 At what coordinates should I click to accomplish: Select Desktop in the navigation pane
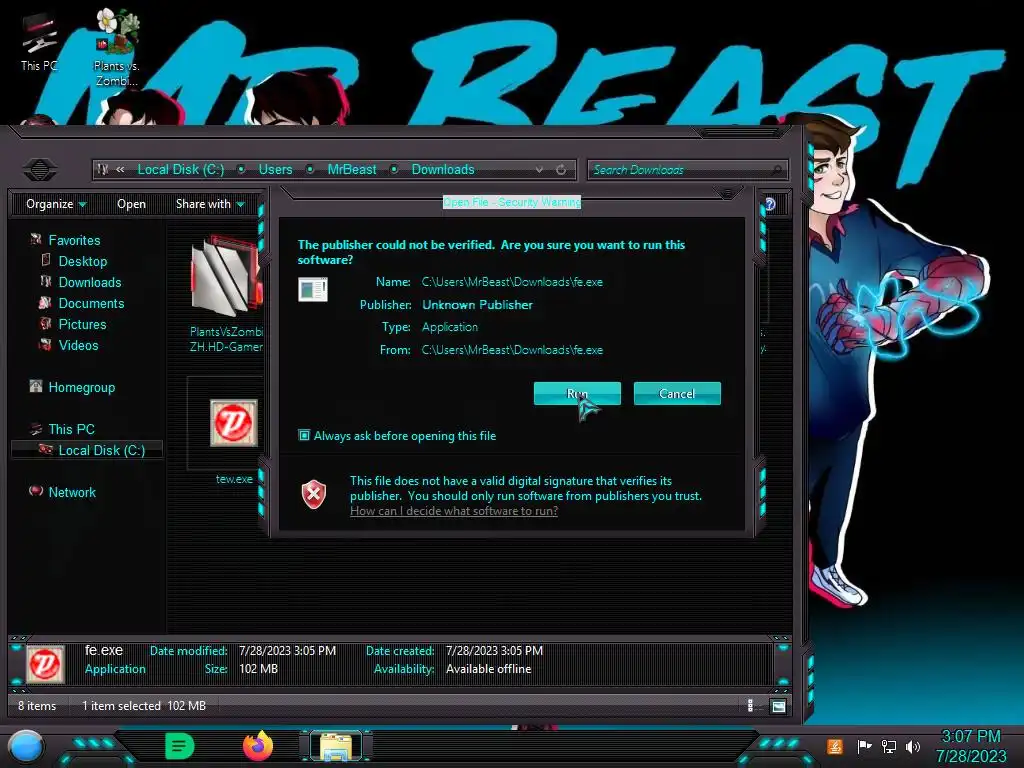tap(82, 261)
